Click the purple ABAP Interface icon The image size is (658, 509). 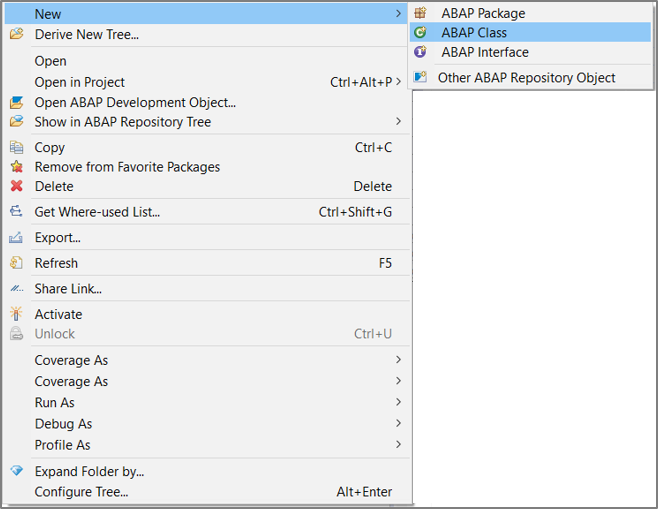click(420, 52)
